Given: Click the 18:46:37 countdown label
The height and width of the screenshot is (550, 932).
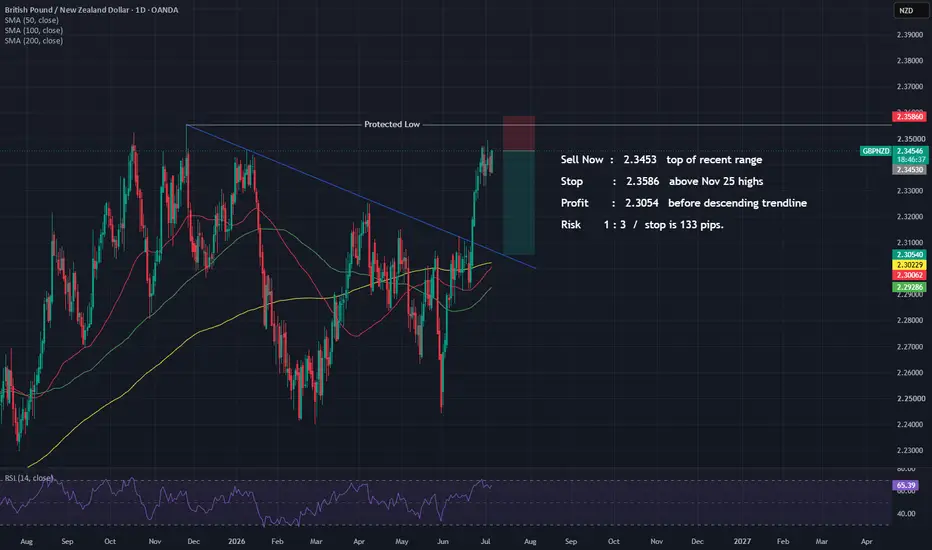Looking at the screenshot, I should click(911, 159).
